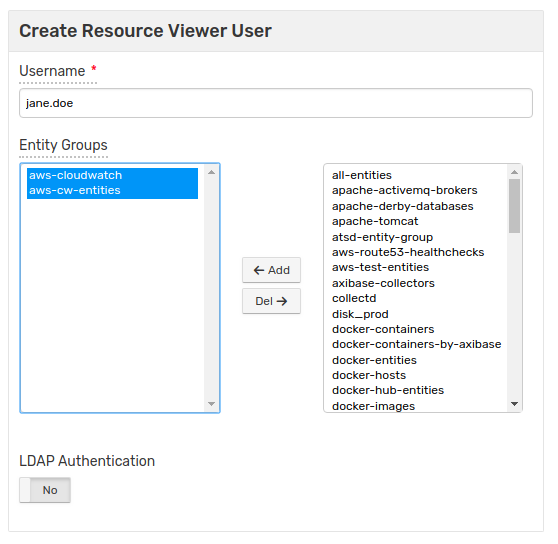Click the Del button with right arrow
The image size is (558, 544).
tap(271, 301)
